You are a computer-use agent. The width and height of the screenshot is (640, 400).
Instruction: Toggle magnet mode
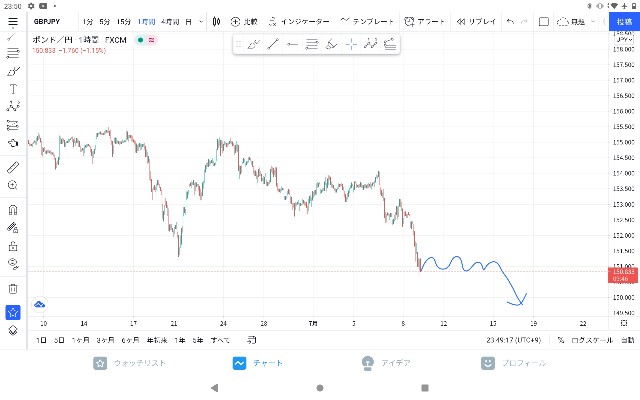tap(13, 210)
